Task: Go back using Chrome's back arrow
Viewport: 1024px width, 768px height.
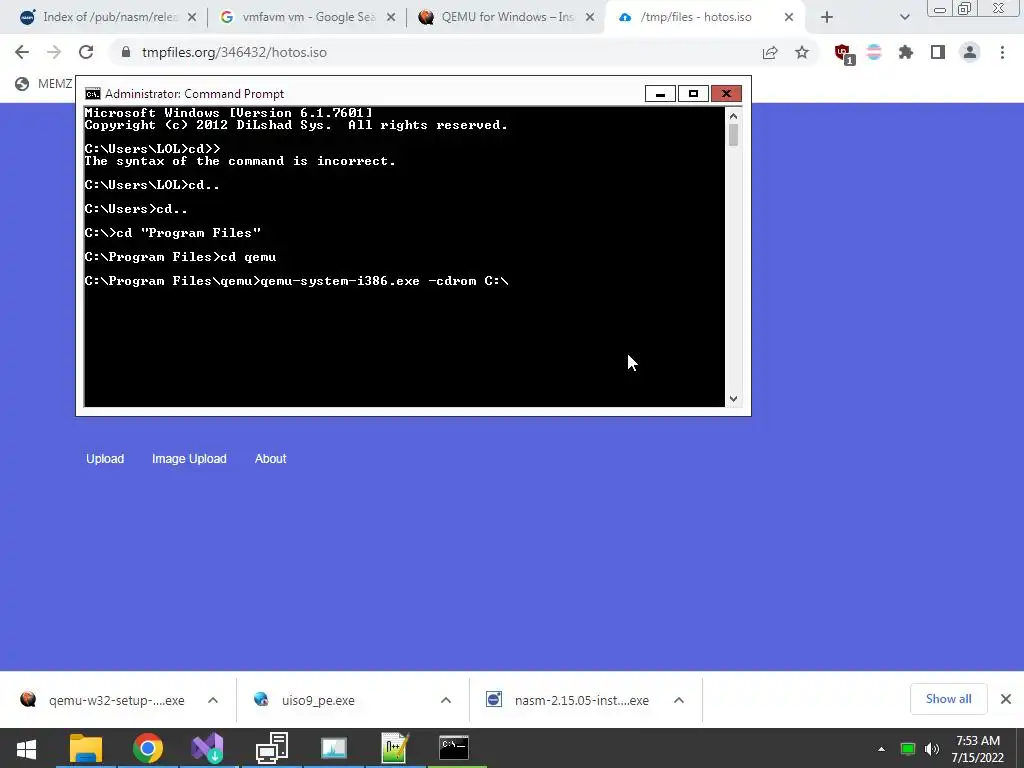Action: pos(22,52)
